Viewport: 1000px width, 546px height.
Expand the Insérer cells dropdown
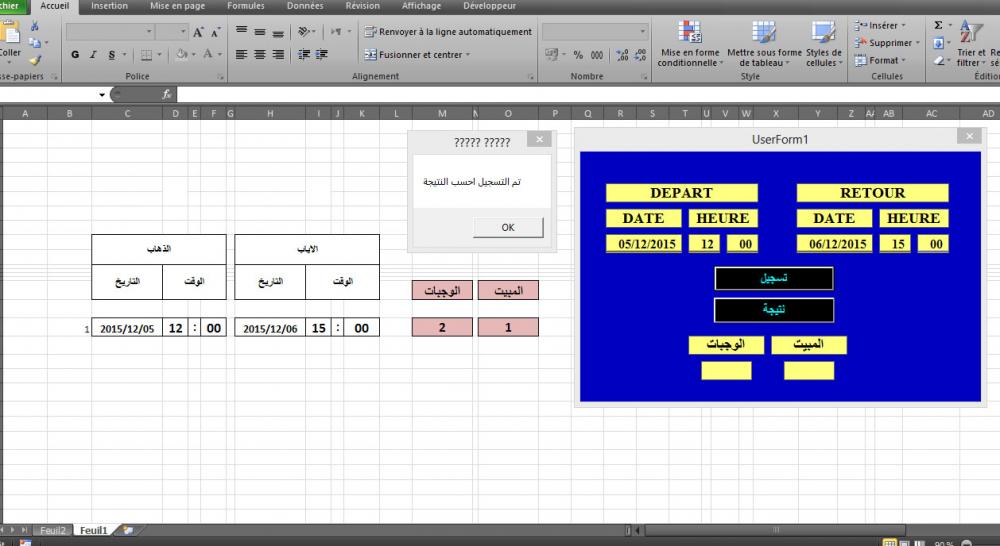903,26
